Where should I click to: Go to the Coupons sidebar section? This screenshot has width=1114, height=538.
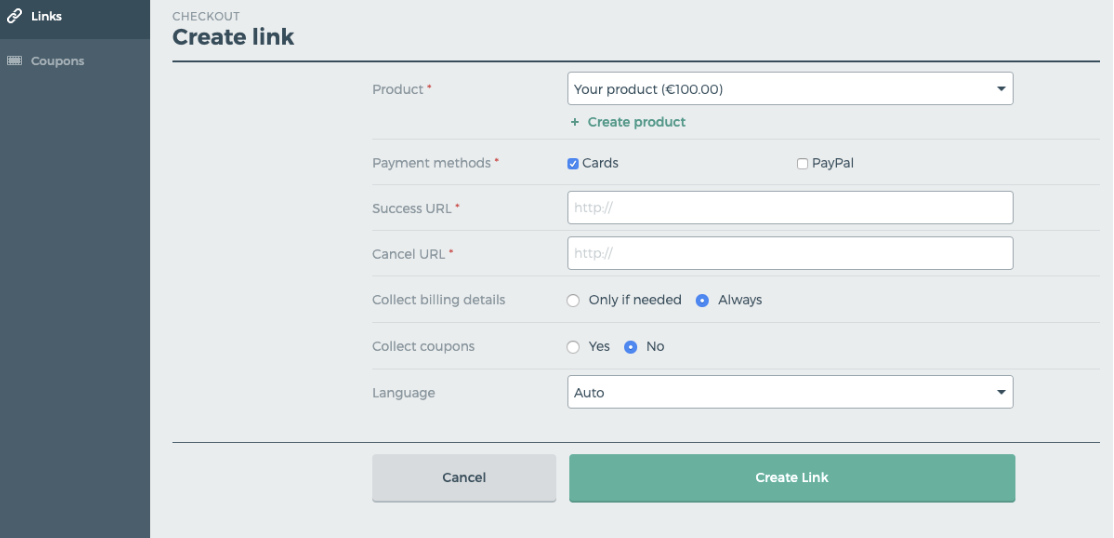pyautogui.click(x=57, y=61)
